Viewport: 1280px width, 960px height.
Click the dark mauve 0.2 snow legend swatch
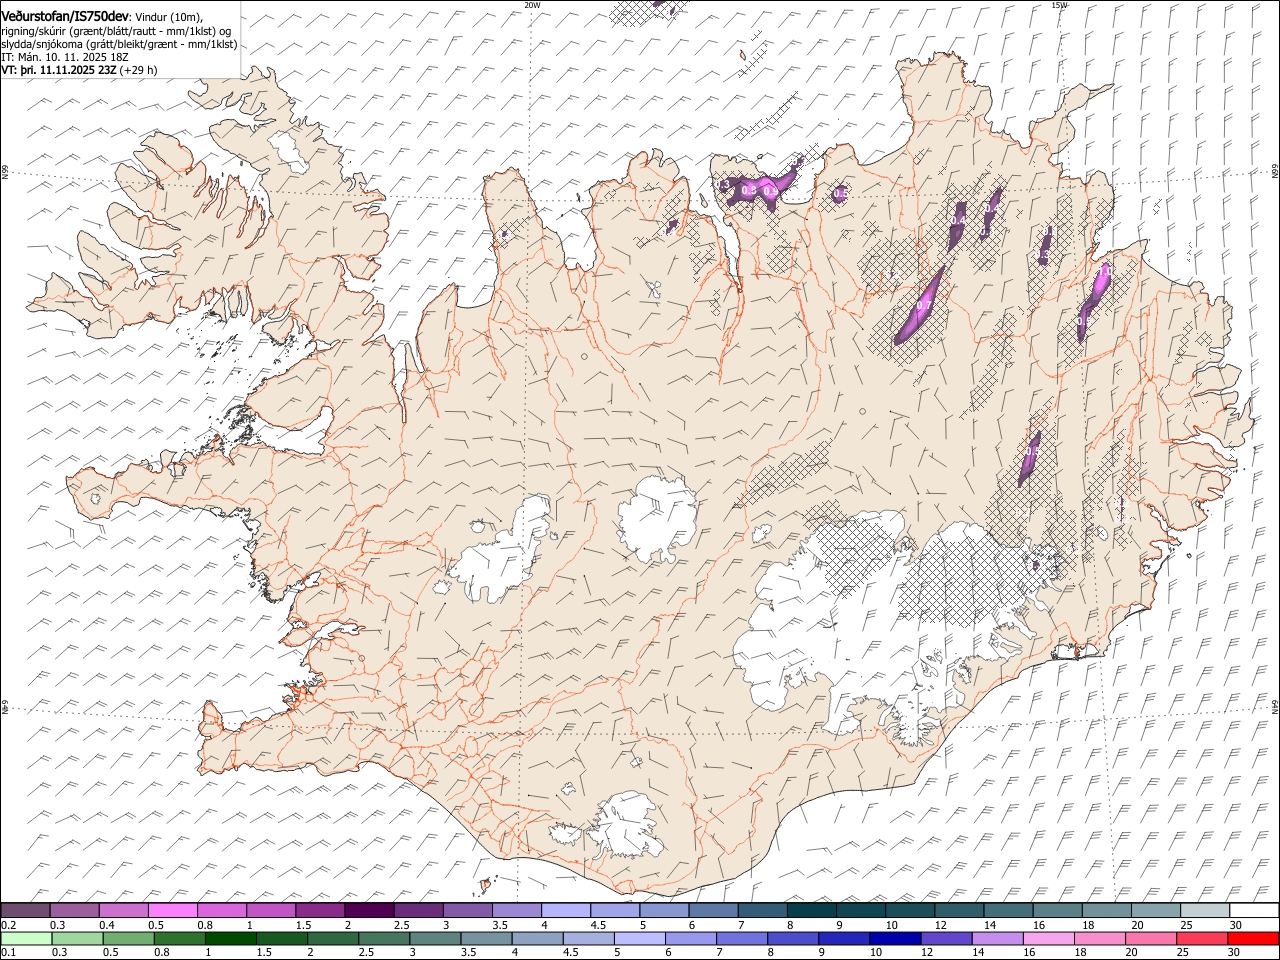pos(26,910)
